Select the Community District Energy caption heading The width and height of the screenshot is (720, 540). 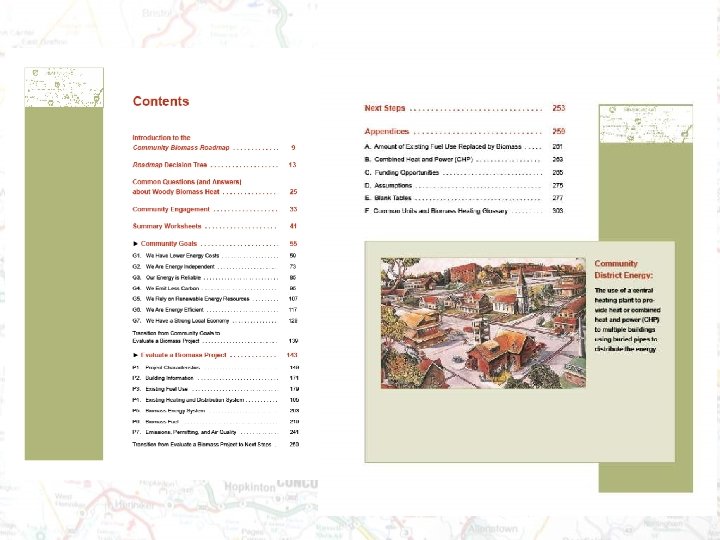[x=623, y=270]
